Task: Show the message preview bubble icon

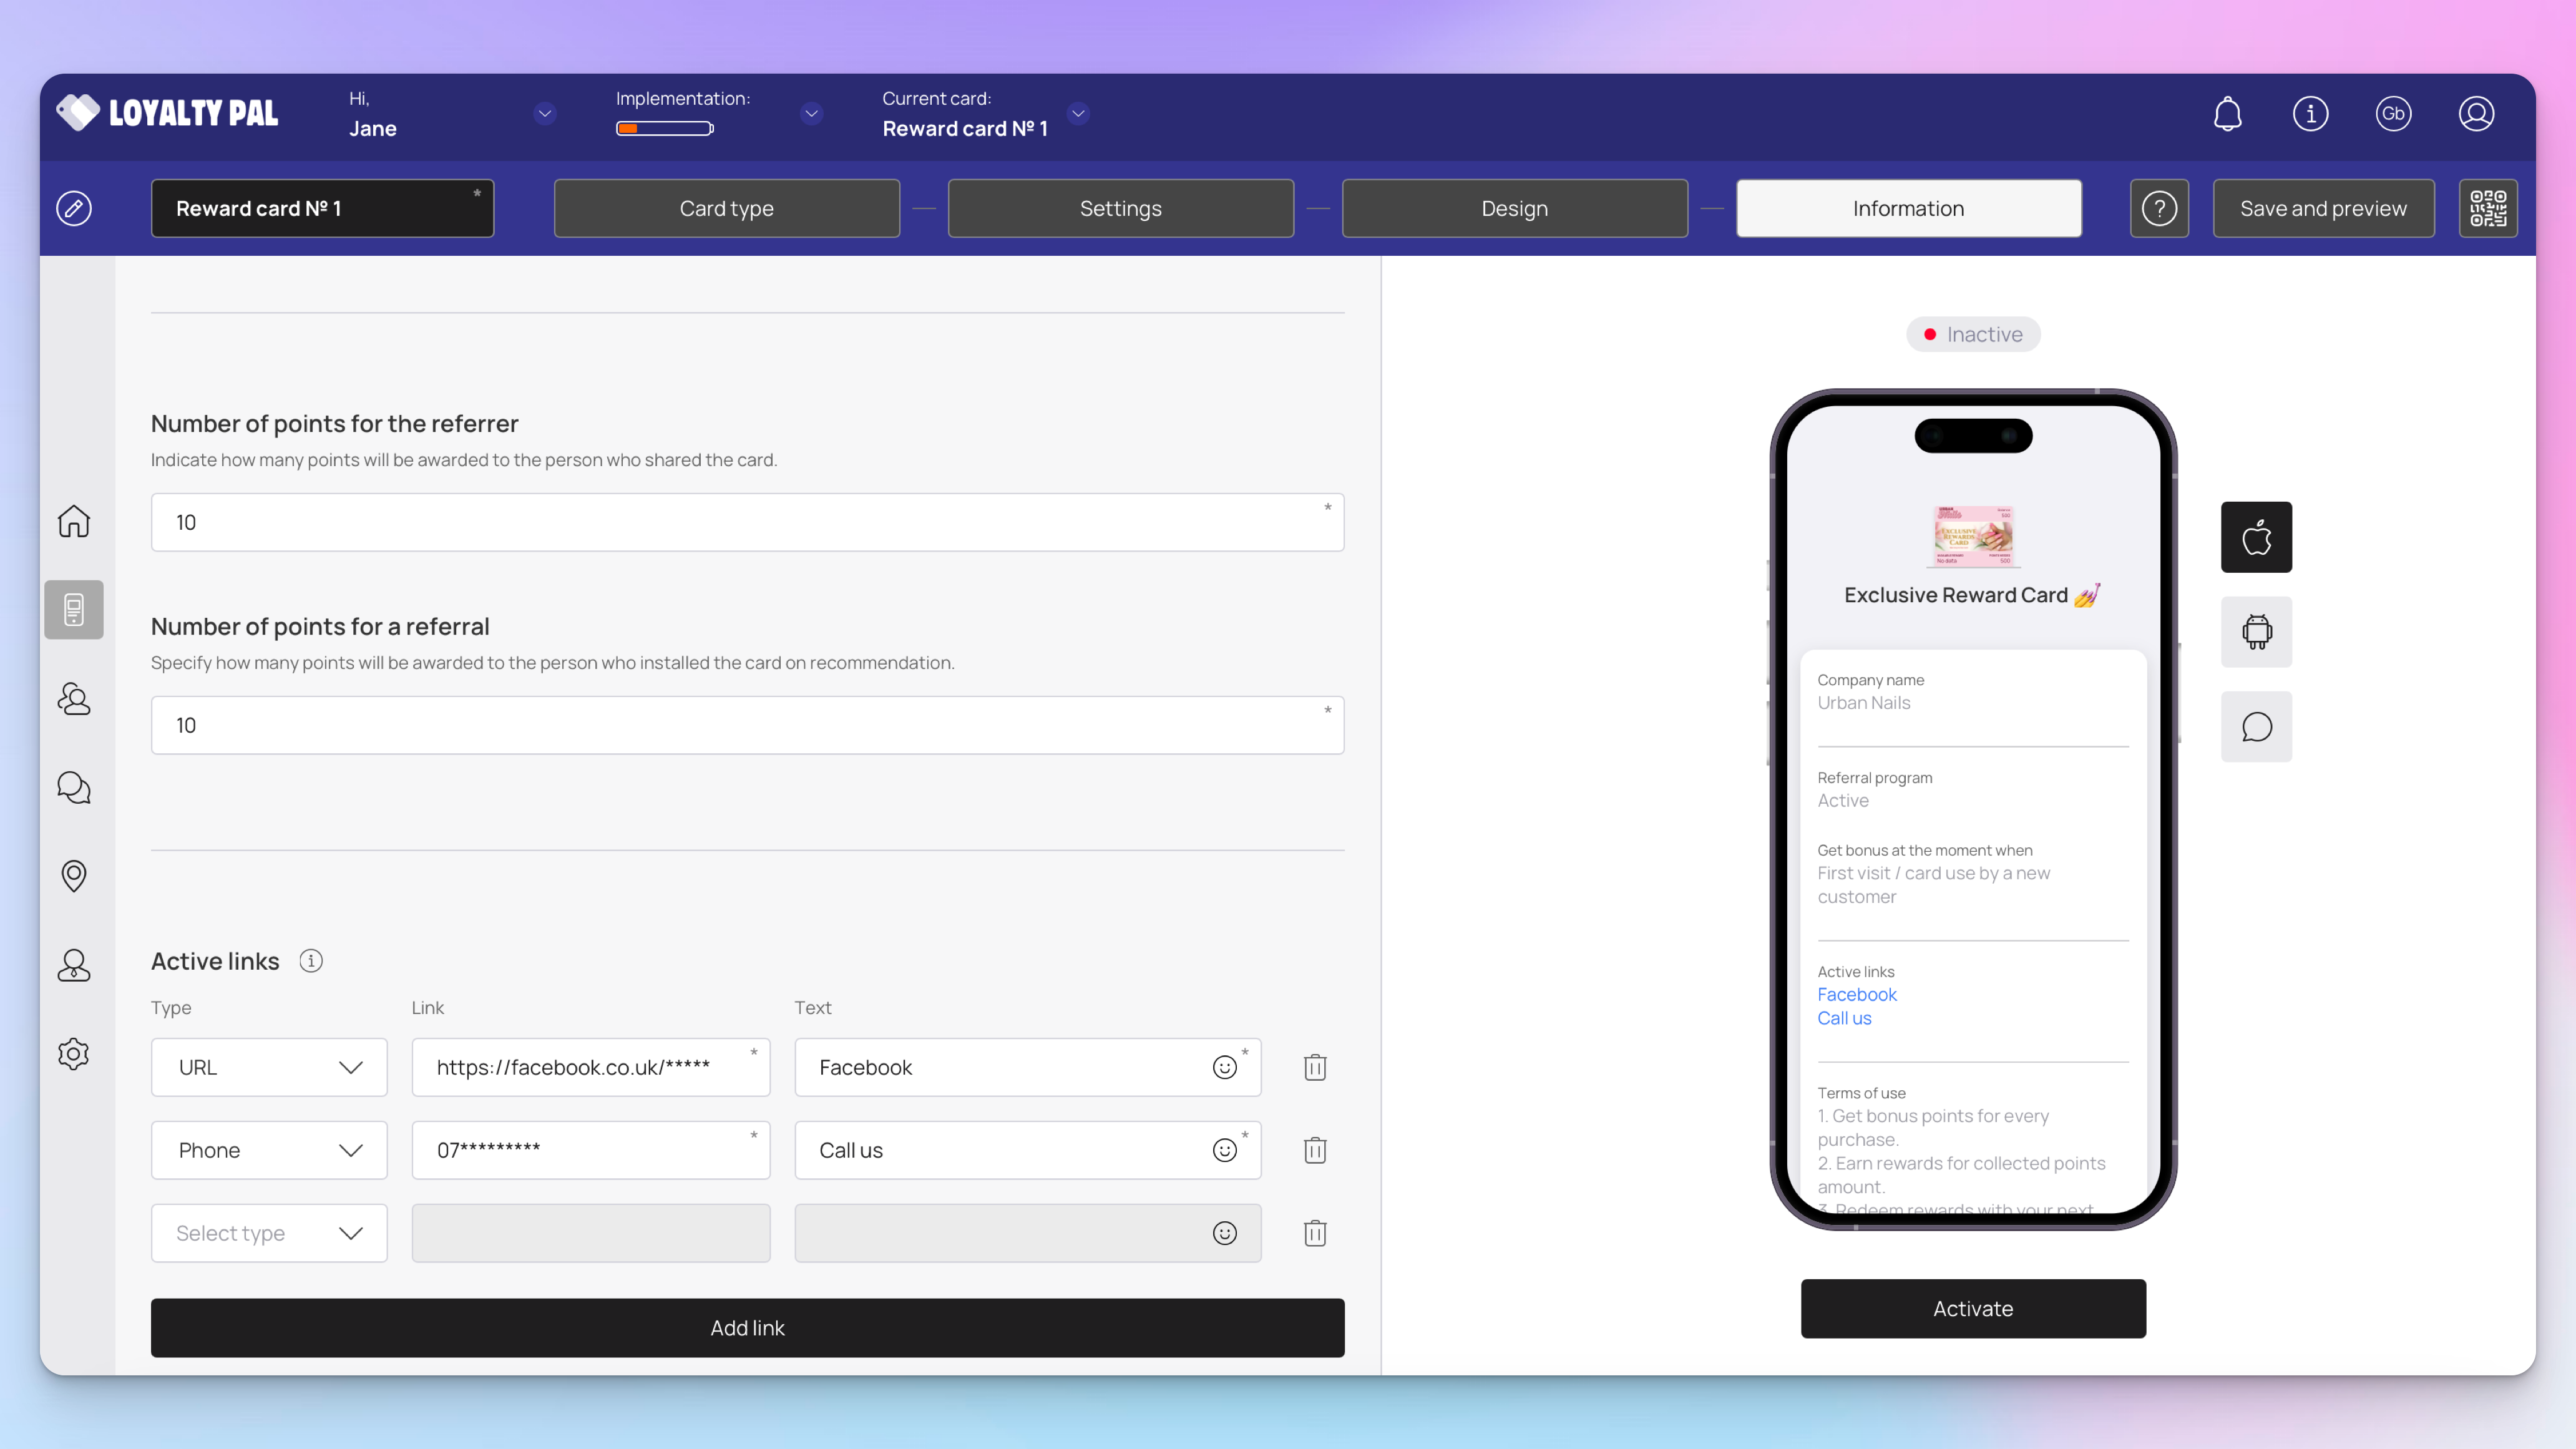Action: click(2256, 727)
